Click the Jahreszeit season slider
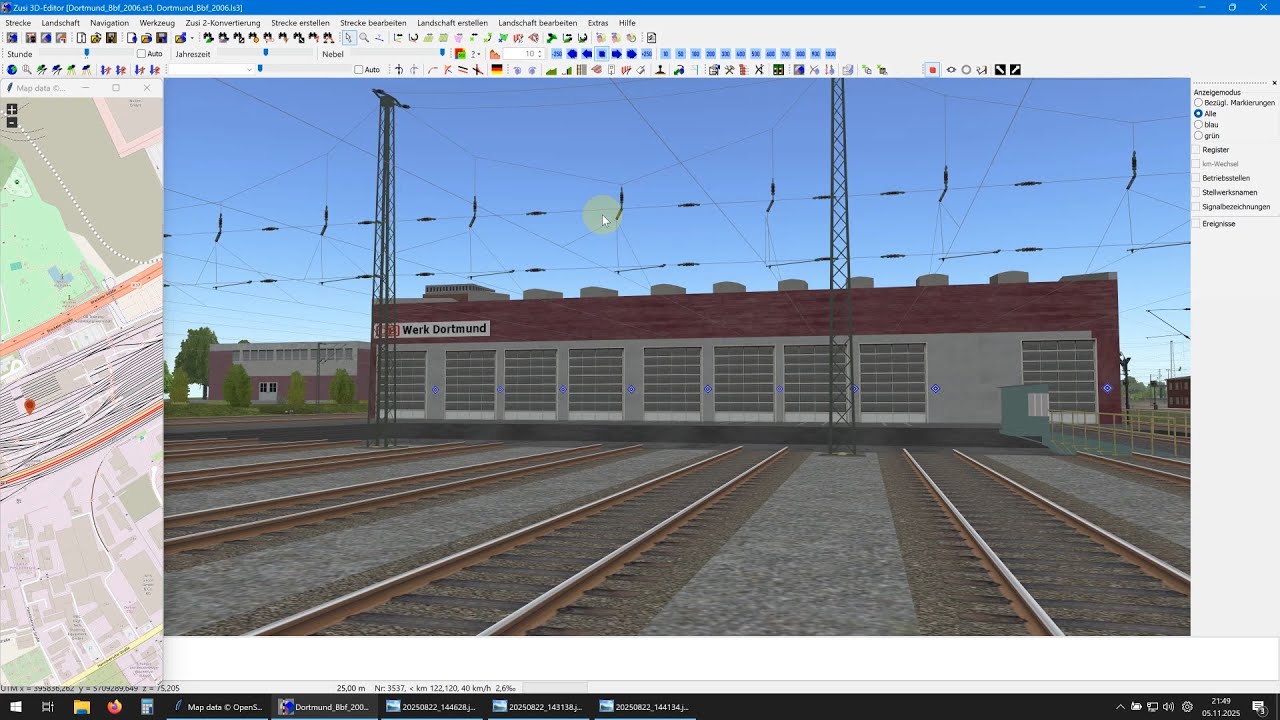1280x720 pixels. pos(264,54)
